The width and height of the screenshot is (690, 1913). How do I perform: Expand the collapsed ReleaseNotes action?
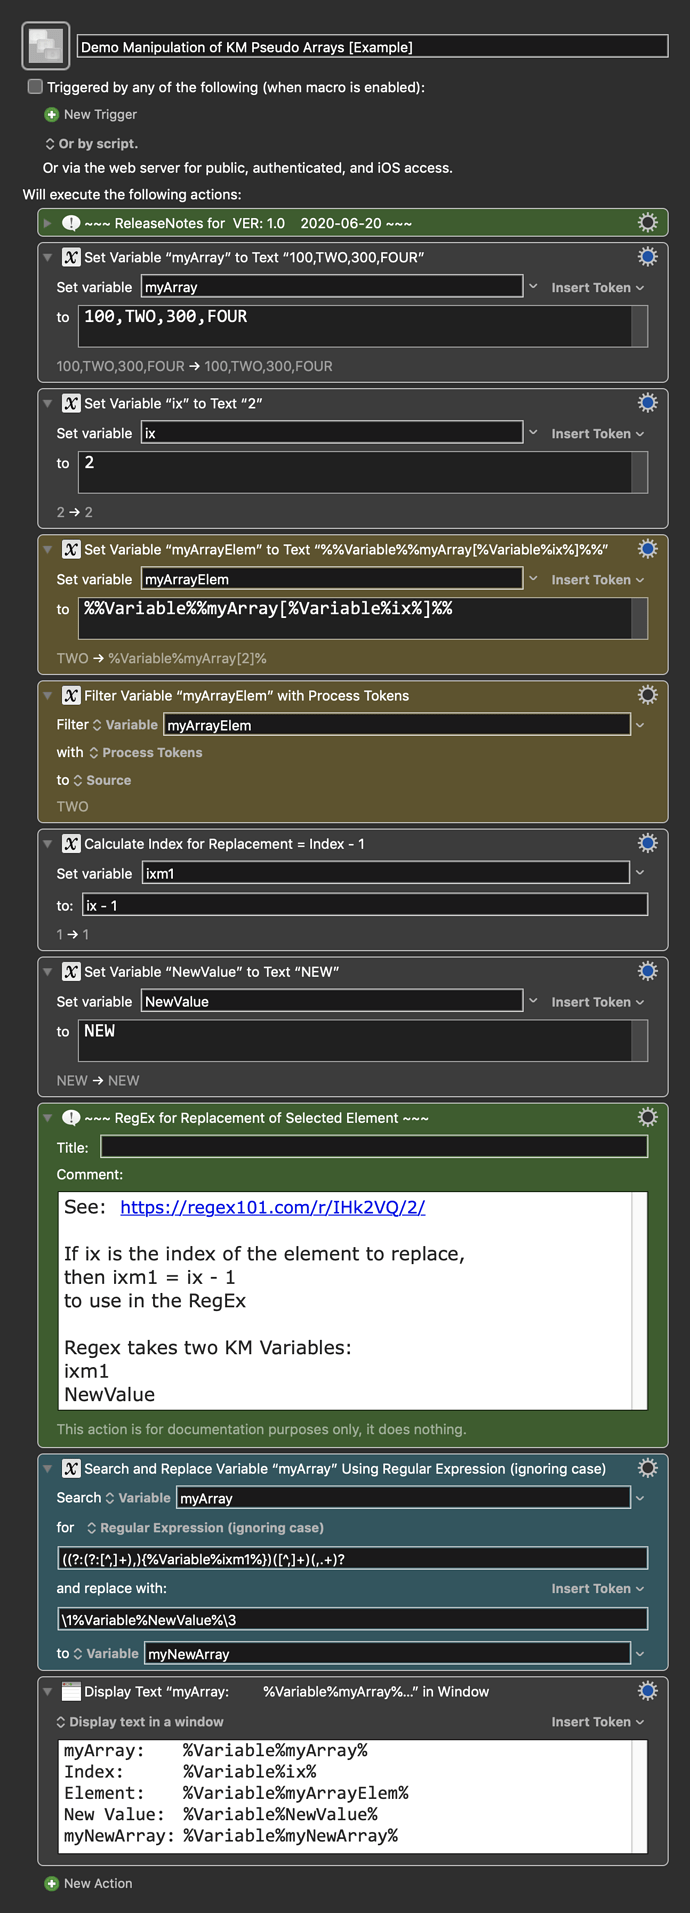(x=47, y=223)
